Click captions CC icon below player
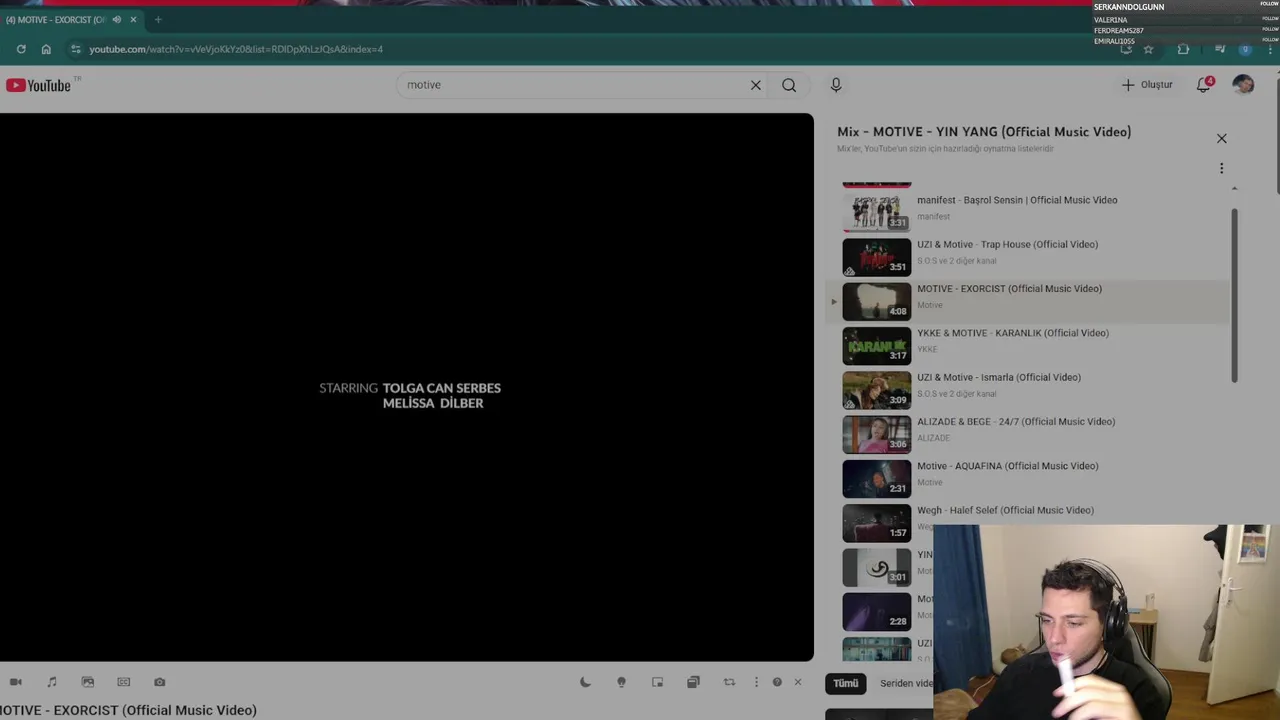Viewport: 1280px width, 720px height. [124, 682]
